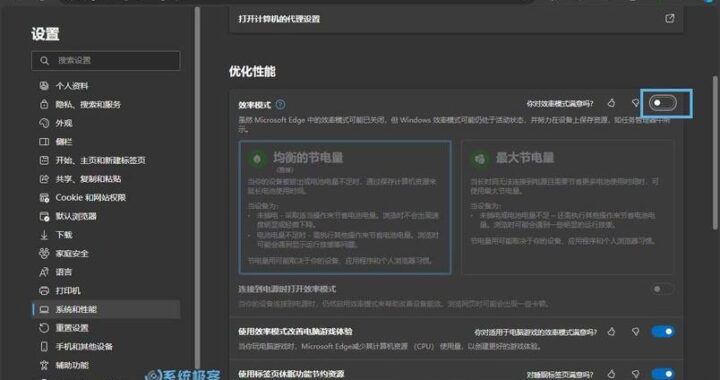Toggle the 效率模式 switch
Viewport: 720px width, 380px height.
click(x=663, y=103)
